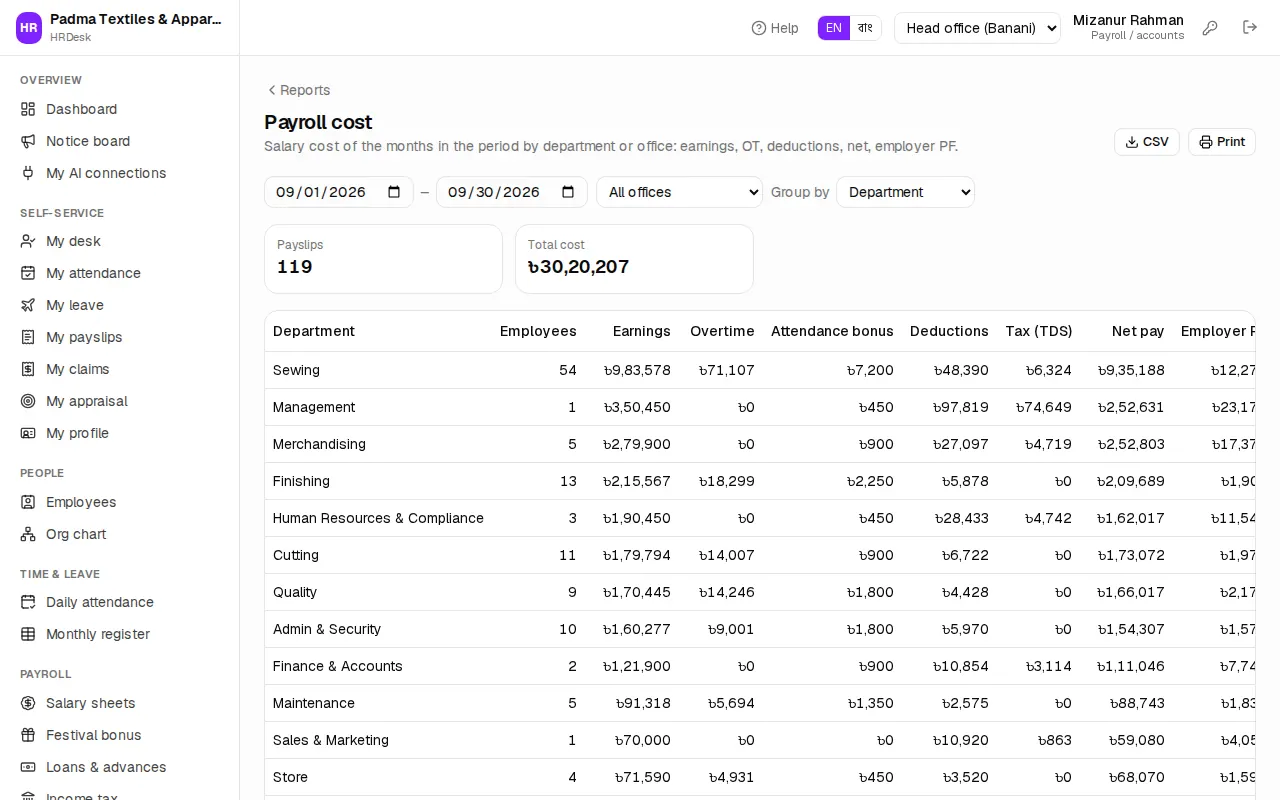This screenshot has width=1280, height=800.
Task: Open My desk in the sidebar
Action: point(73,241)
